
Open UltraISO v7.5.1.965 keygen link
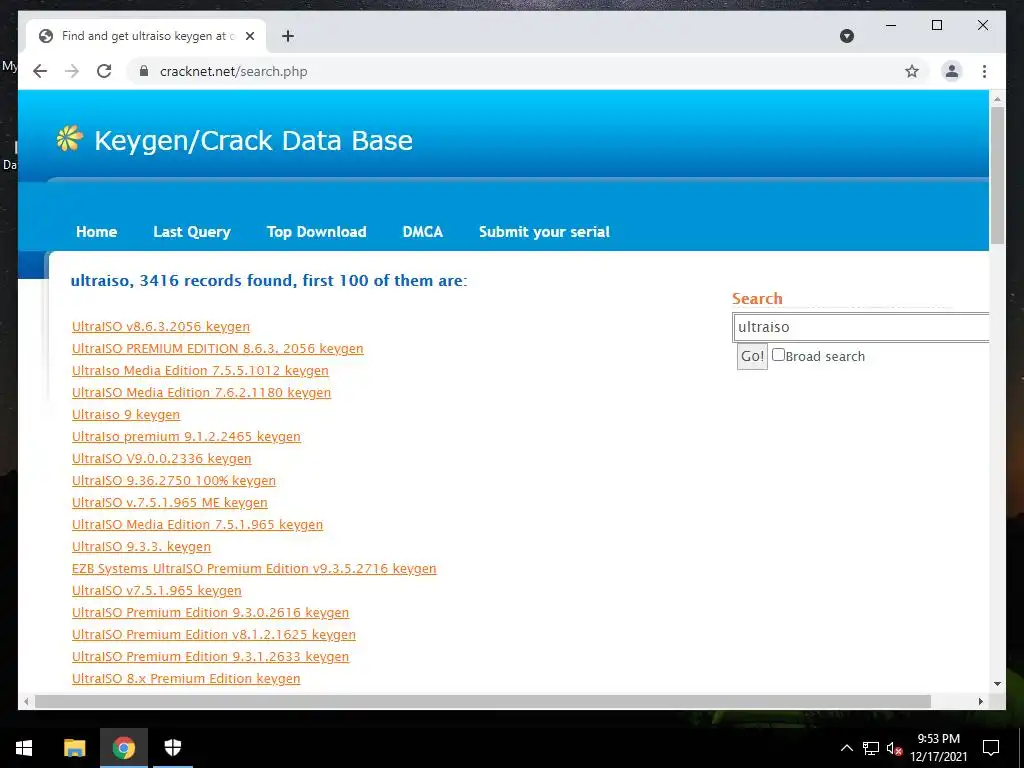[x=157, y=590]
